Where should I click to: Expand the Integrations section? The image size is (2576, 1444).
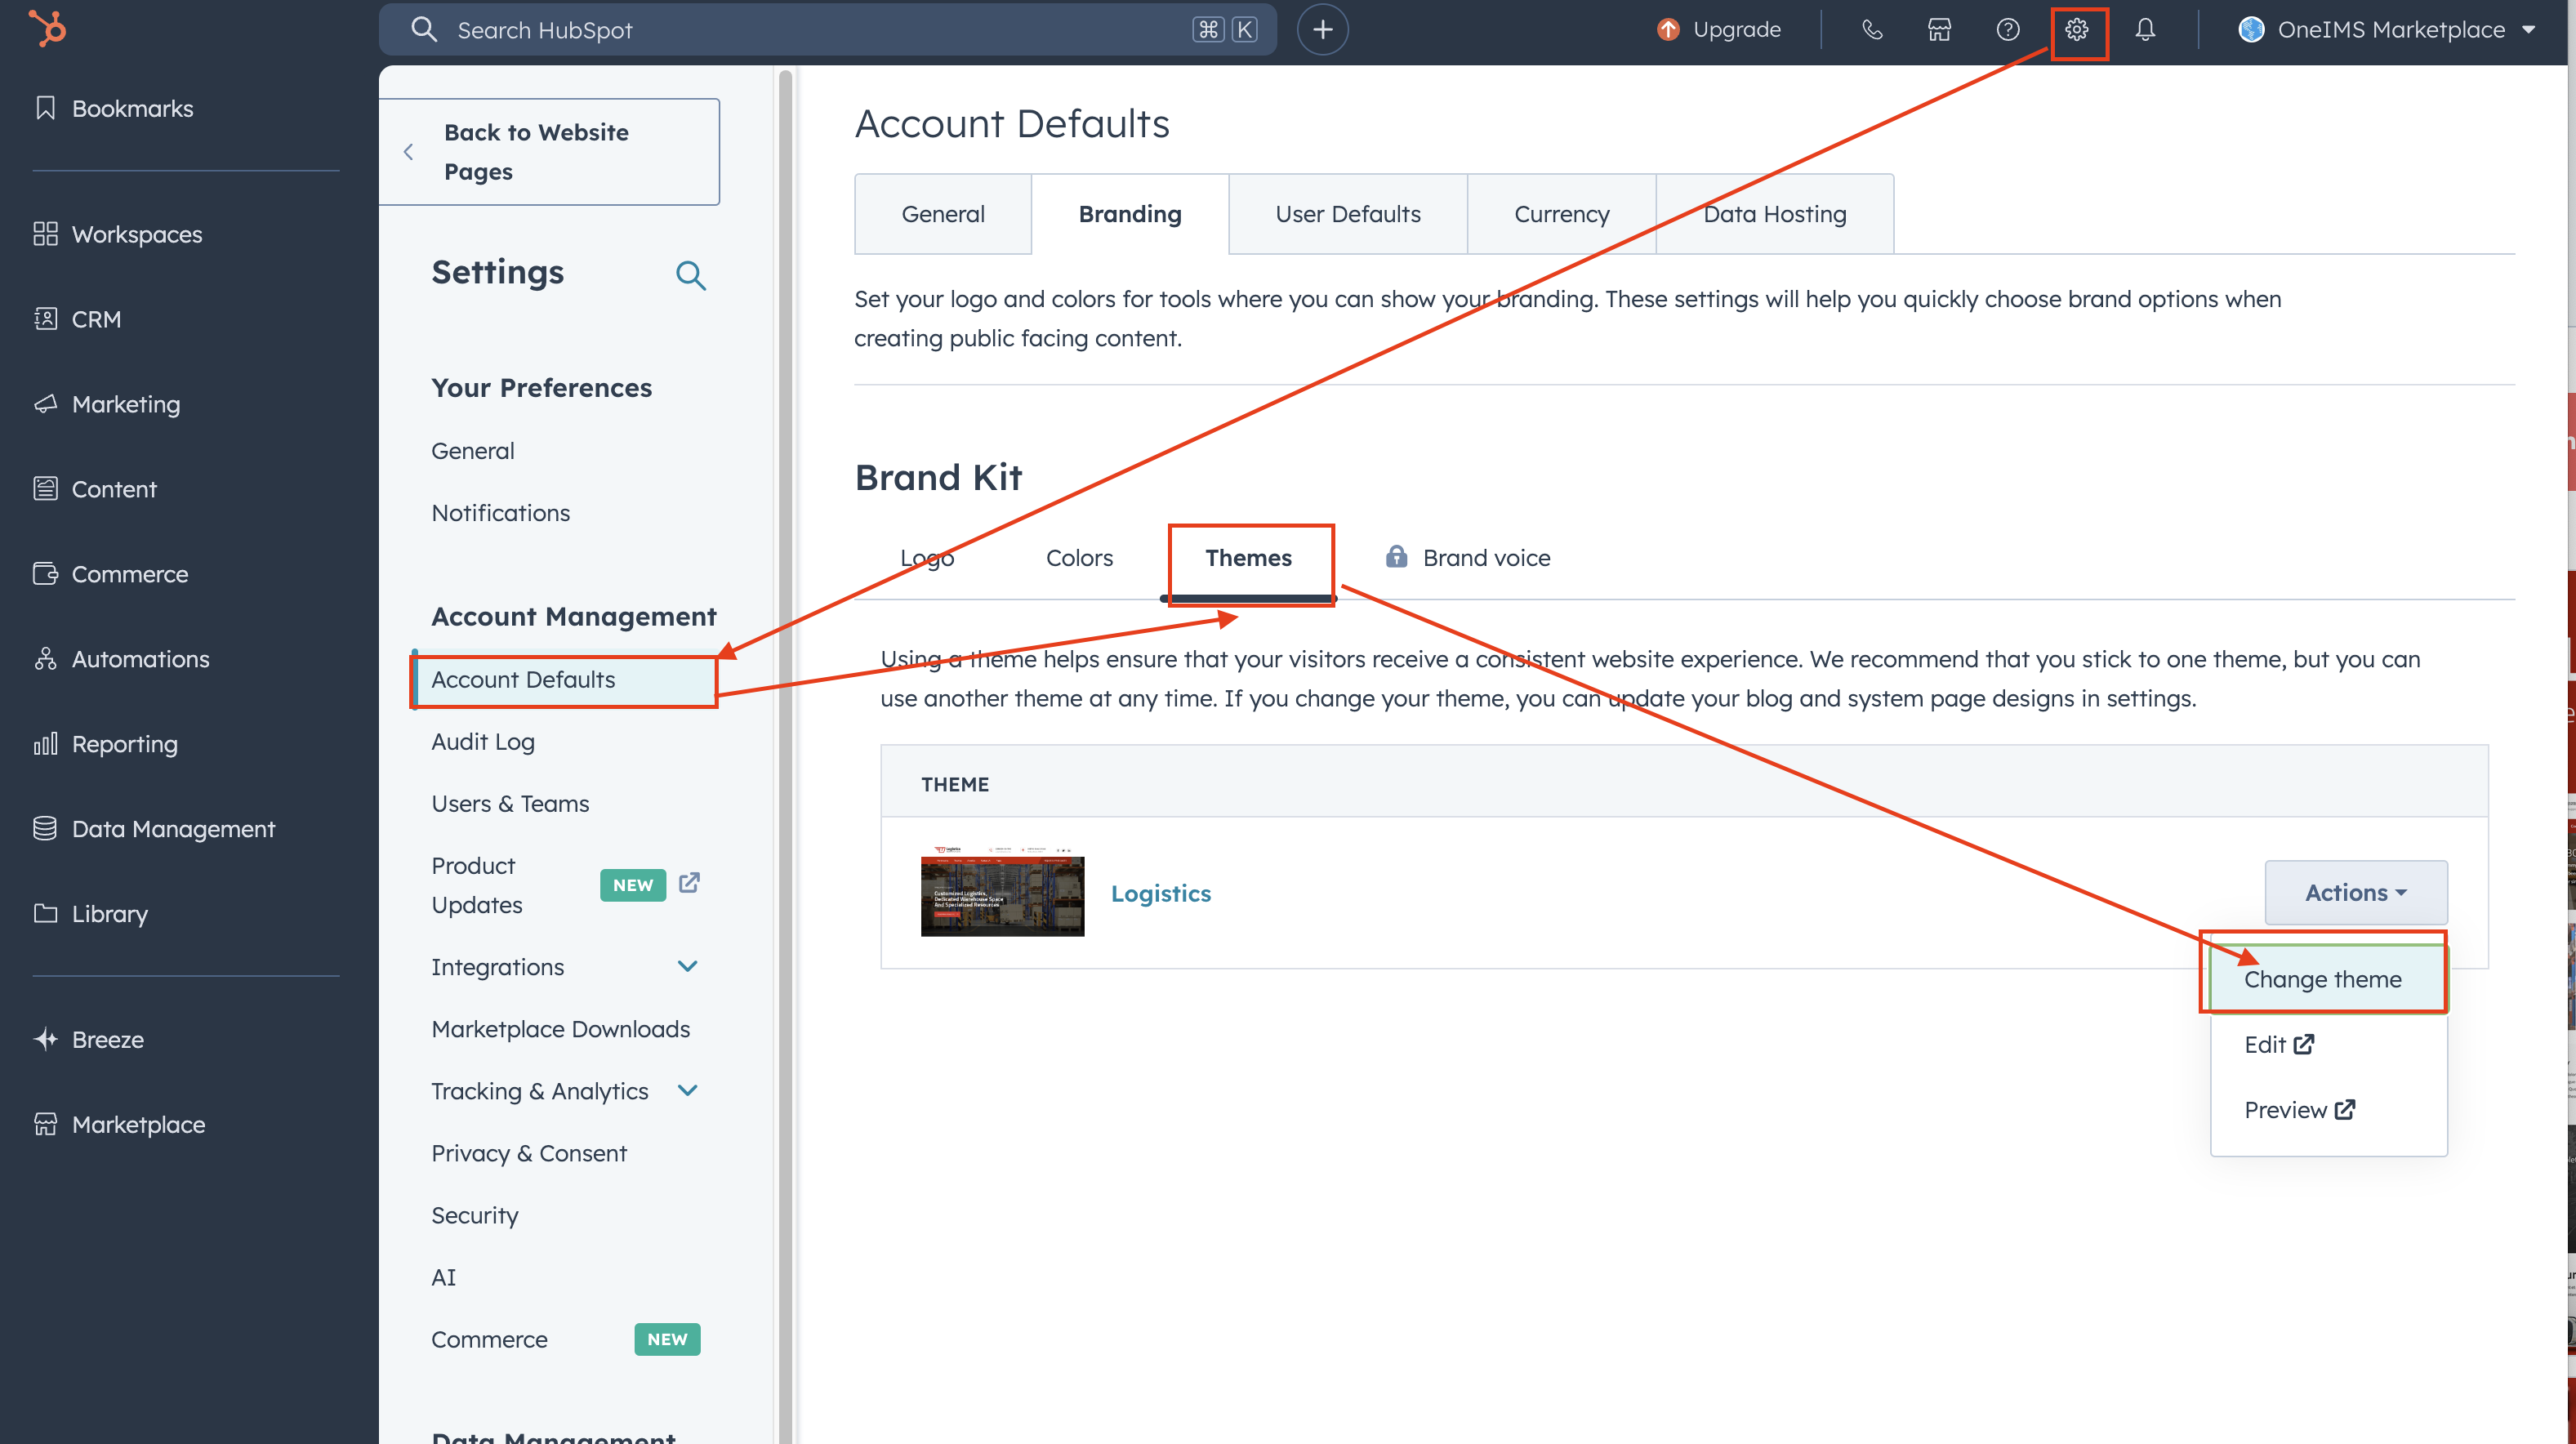(687, 967)
